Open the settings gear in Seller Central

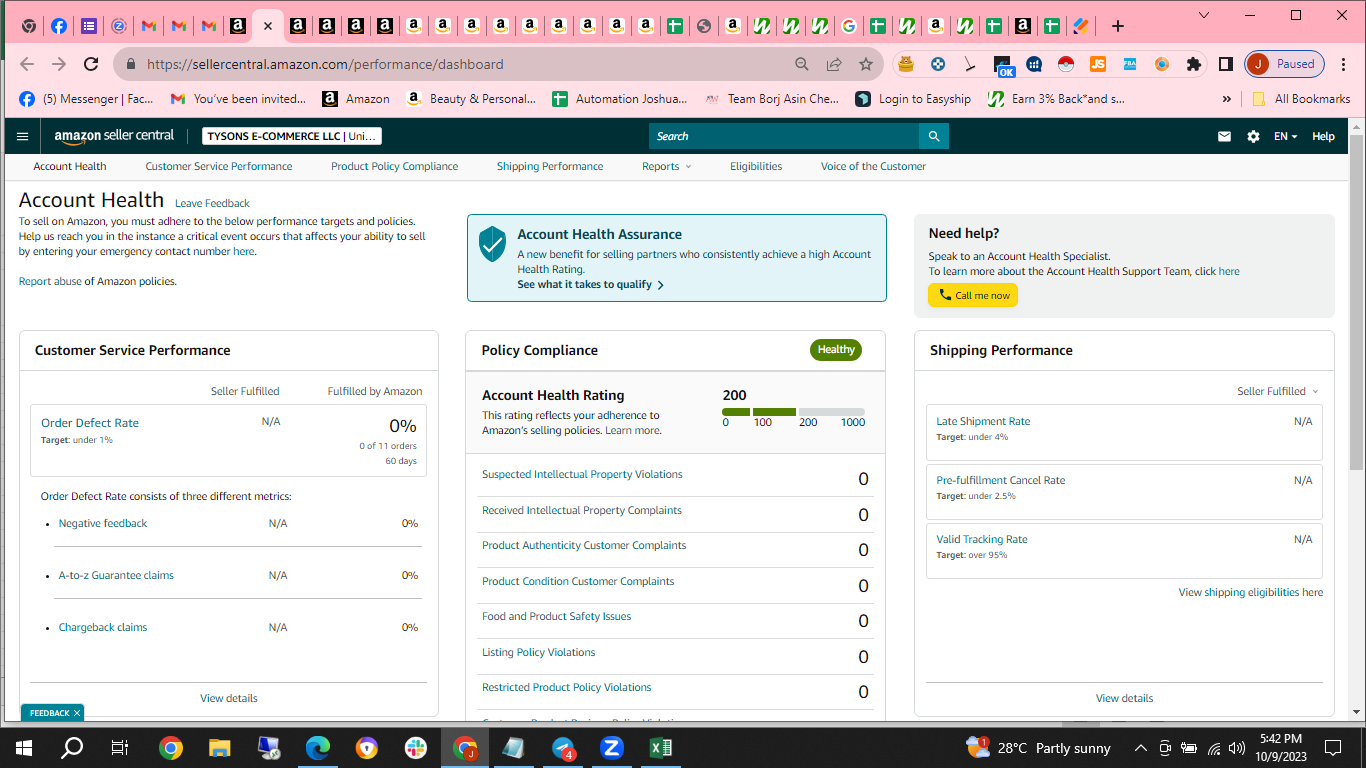tap(1253, 136)
